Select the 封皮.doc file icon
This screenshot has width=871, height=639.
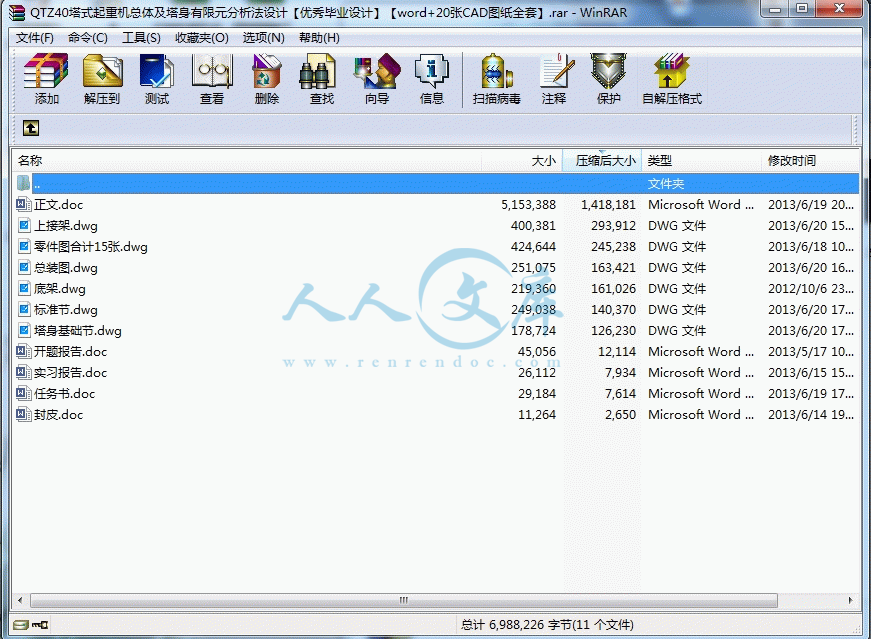pos(23,415)
